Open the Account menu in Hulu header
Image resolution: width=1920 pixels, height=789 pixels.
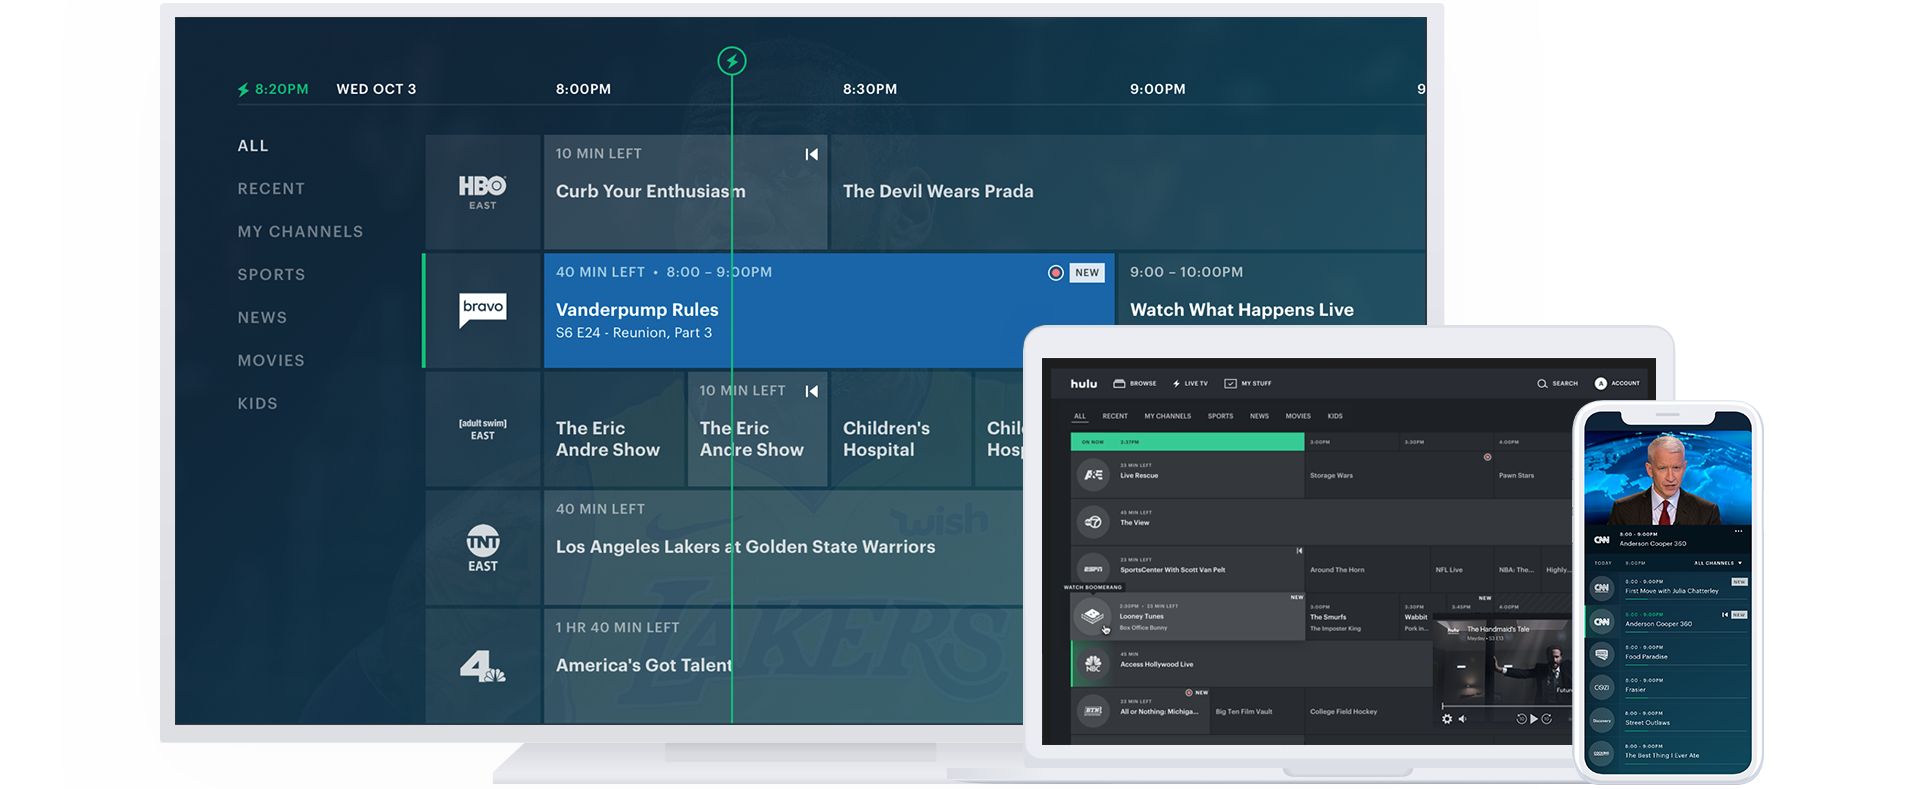pyautogui.click(x=1617, y=383)
